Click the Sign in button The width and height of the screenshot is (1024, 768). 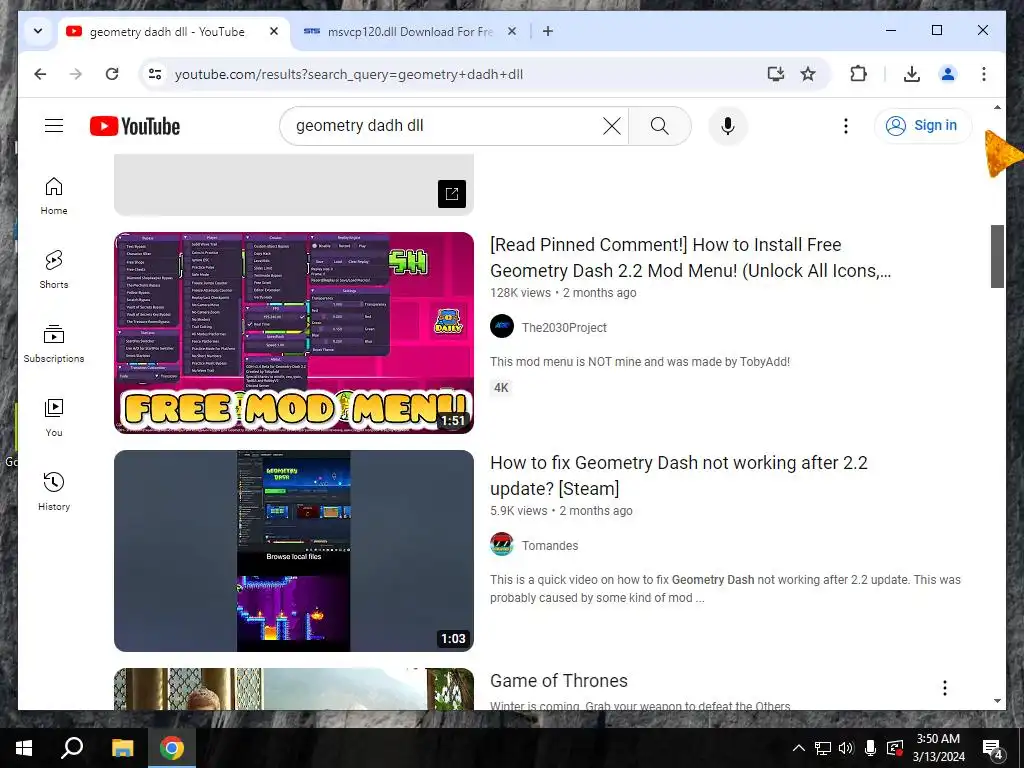[923, 125]
